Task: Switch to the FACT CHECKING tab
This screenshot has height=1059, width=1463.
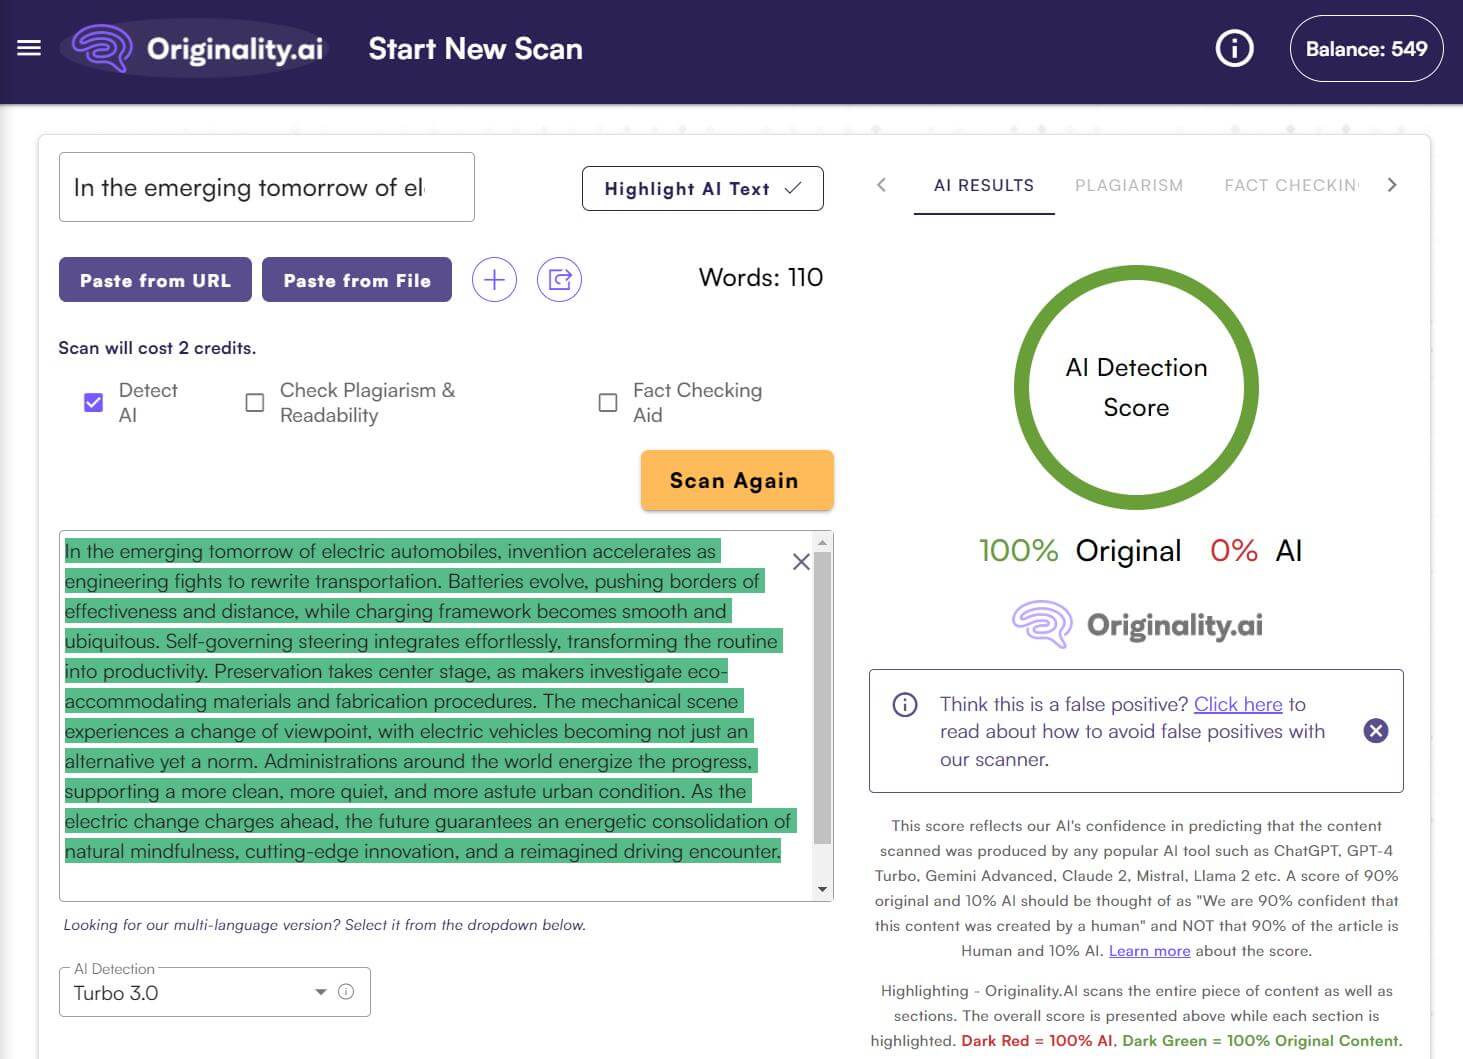Action: [x=1291, y=185]
